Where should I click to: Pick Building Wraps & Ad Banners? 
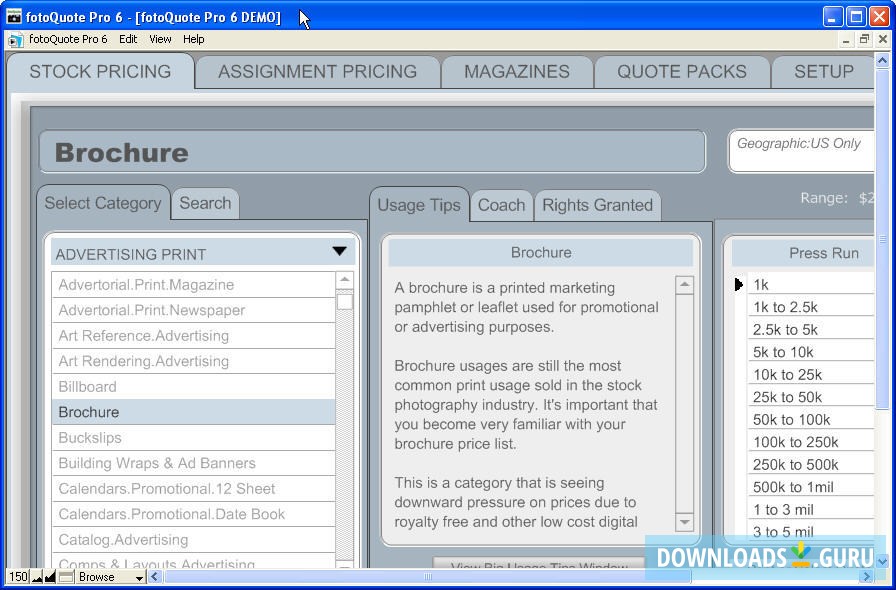pyautogui.click(x=193, y=463)
